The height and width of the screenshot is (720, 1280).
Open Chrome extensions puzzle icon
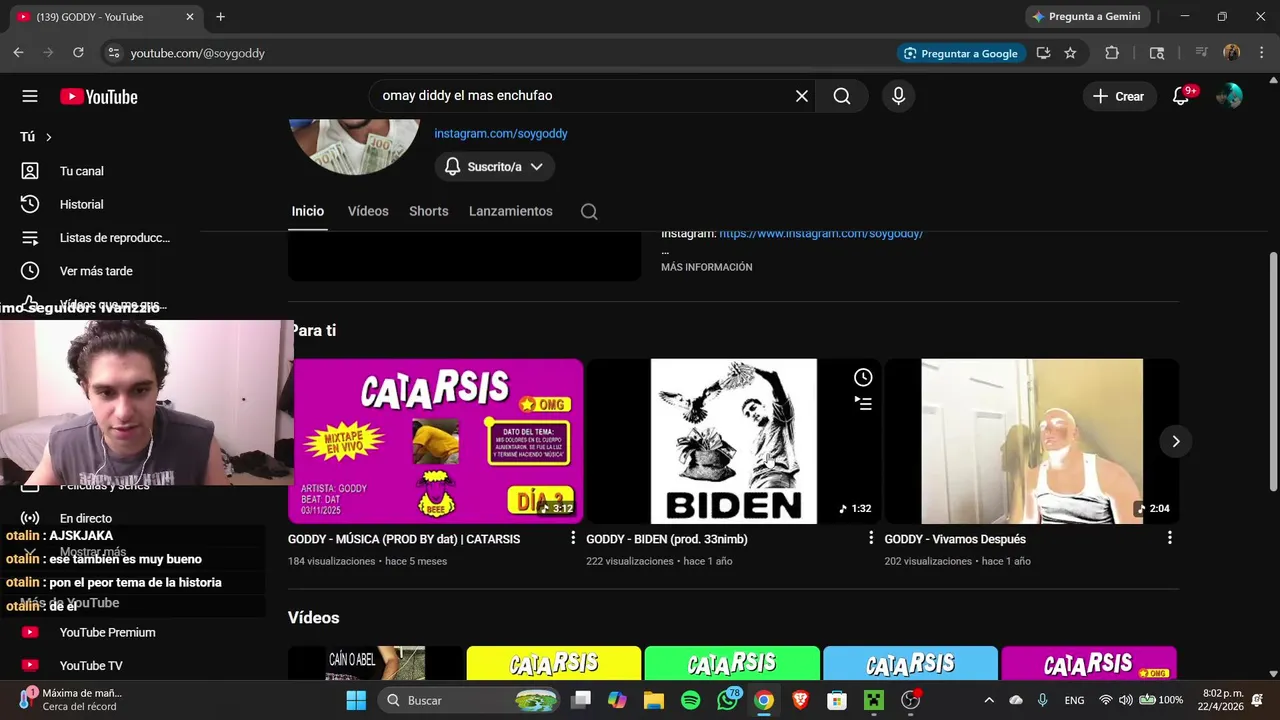(x=1112, y=53)
